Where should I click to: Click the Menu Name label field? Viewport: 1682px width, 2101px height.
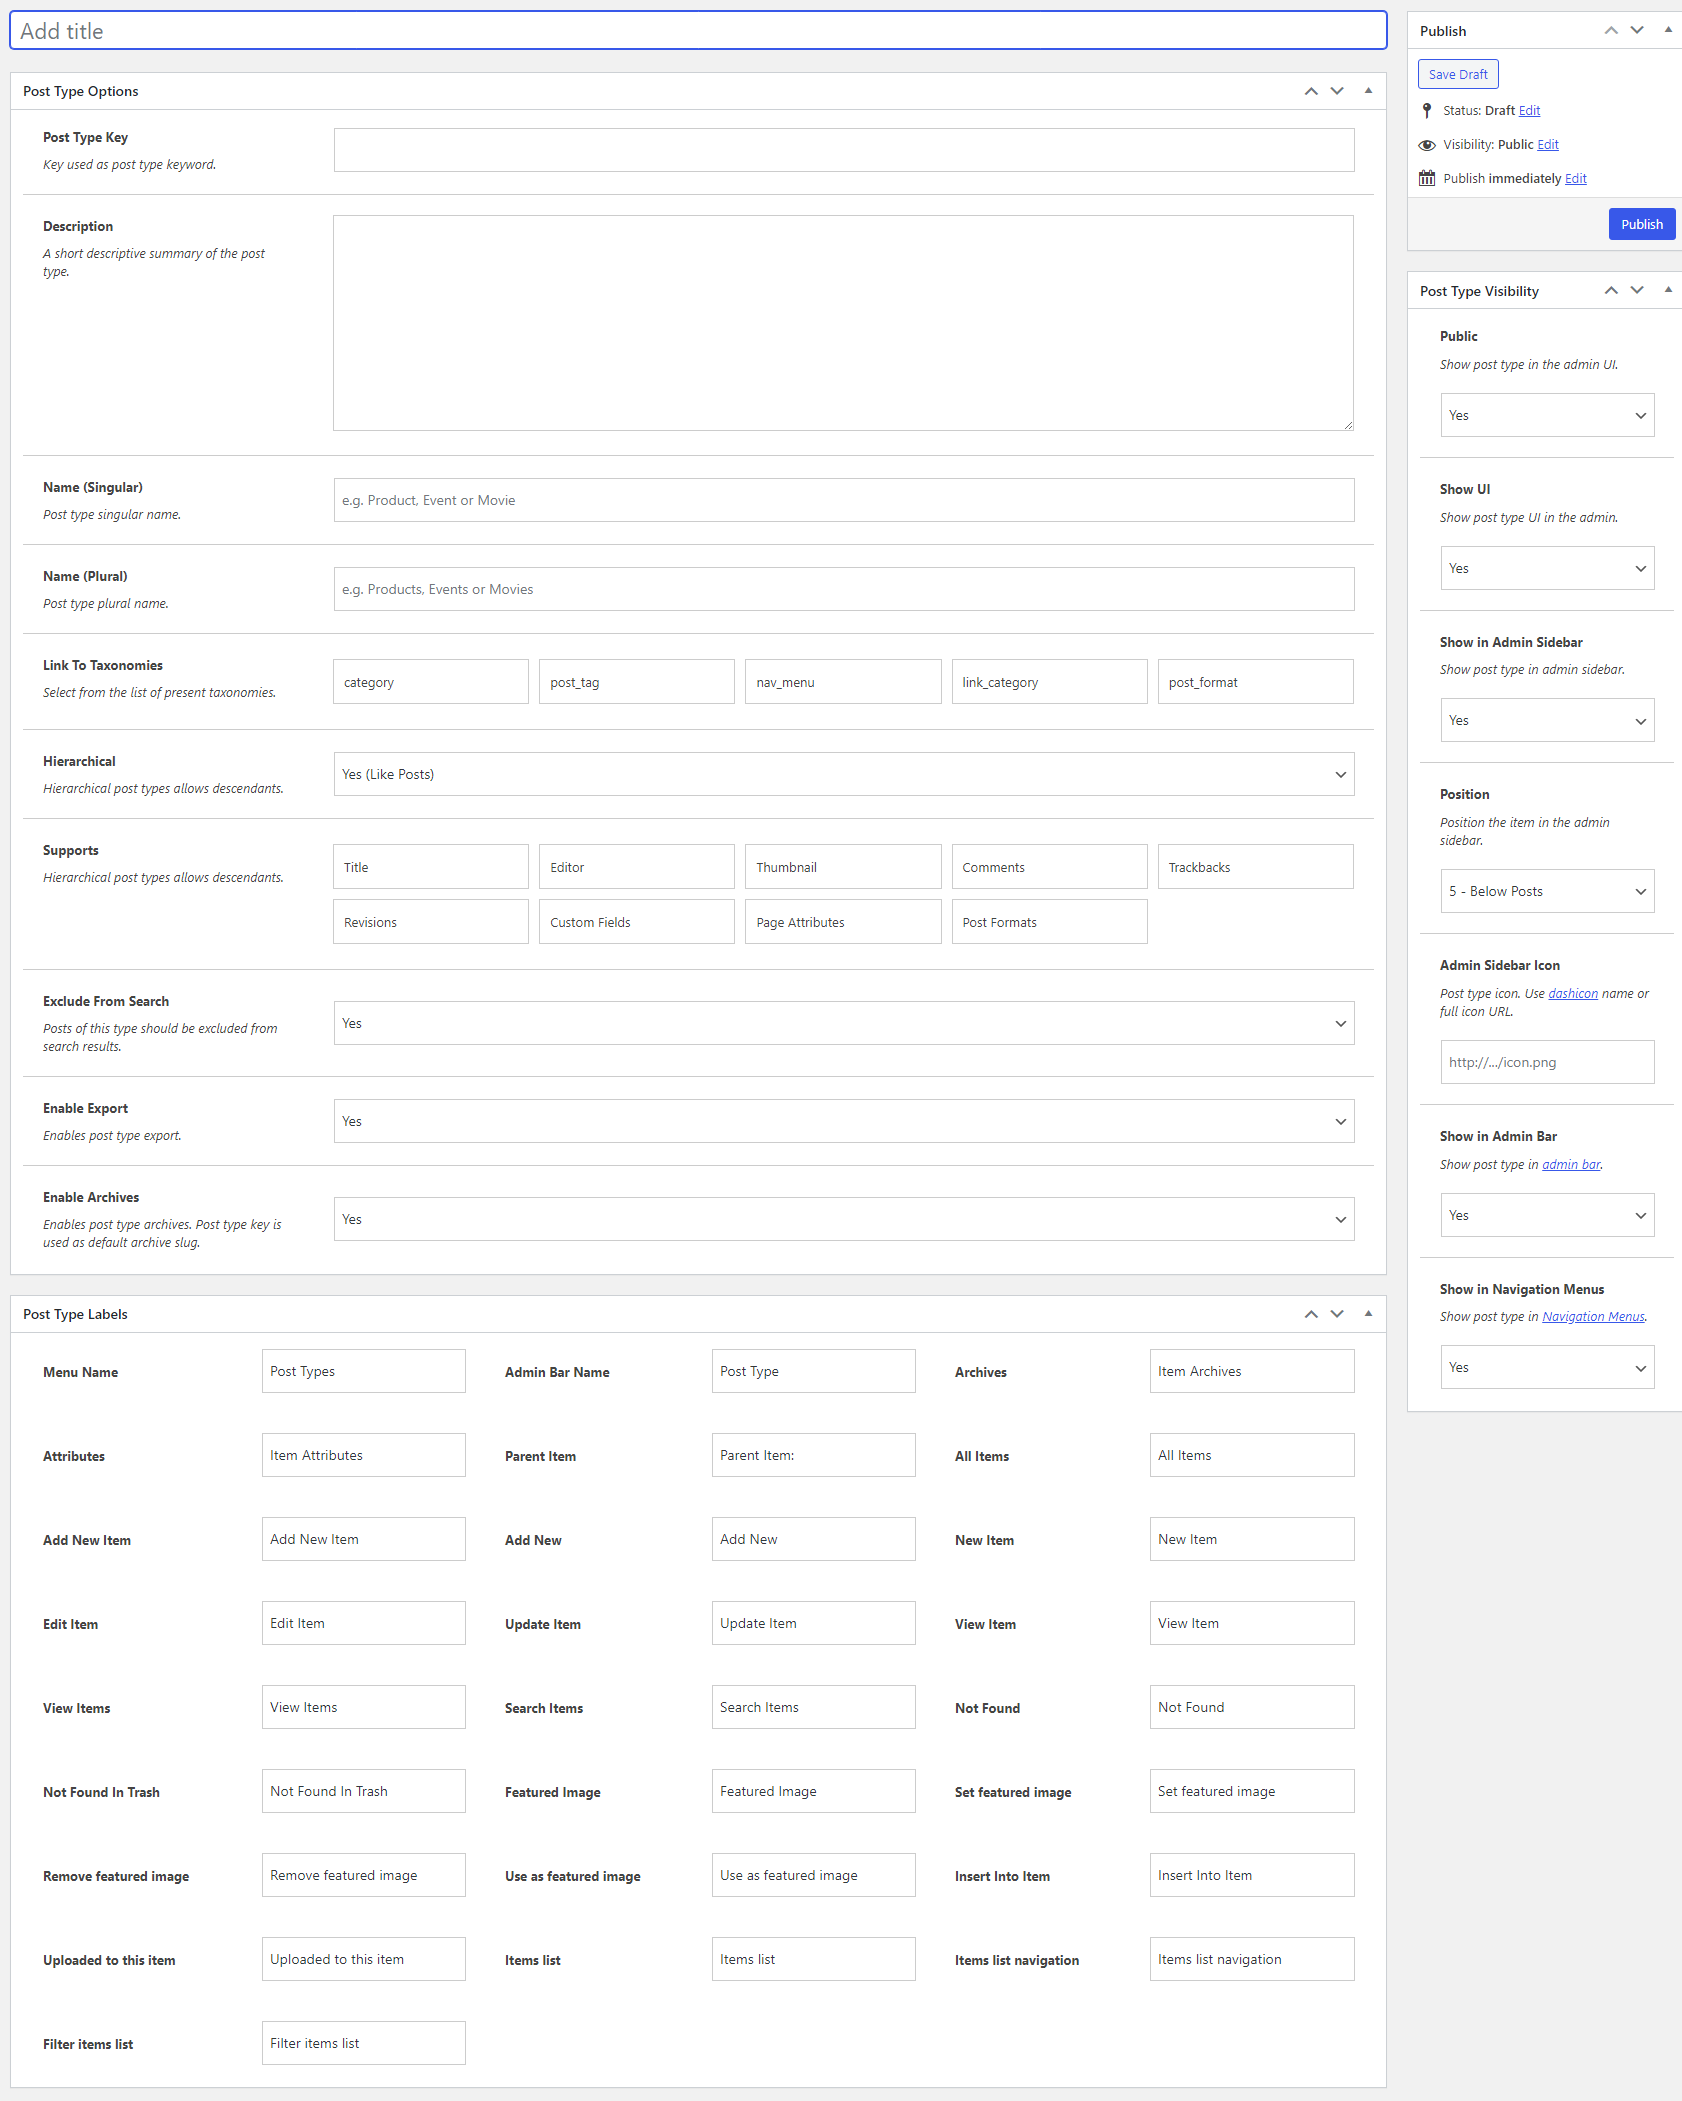(364, 1371)
